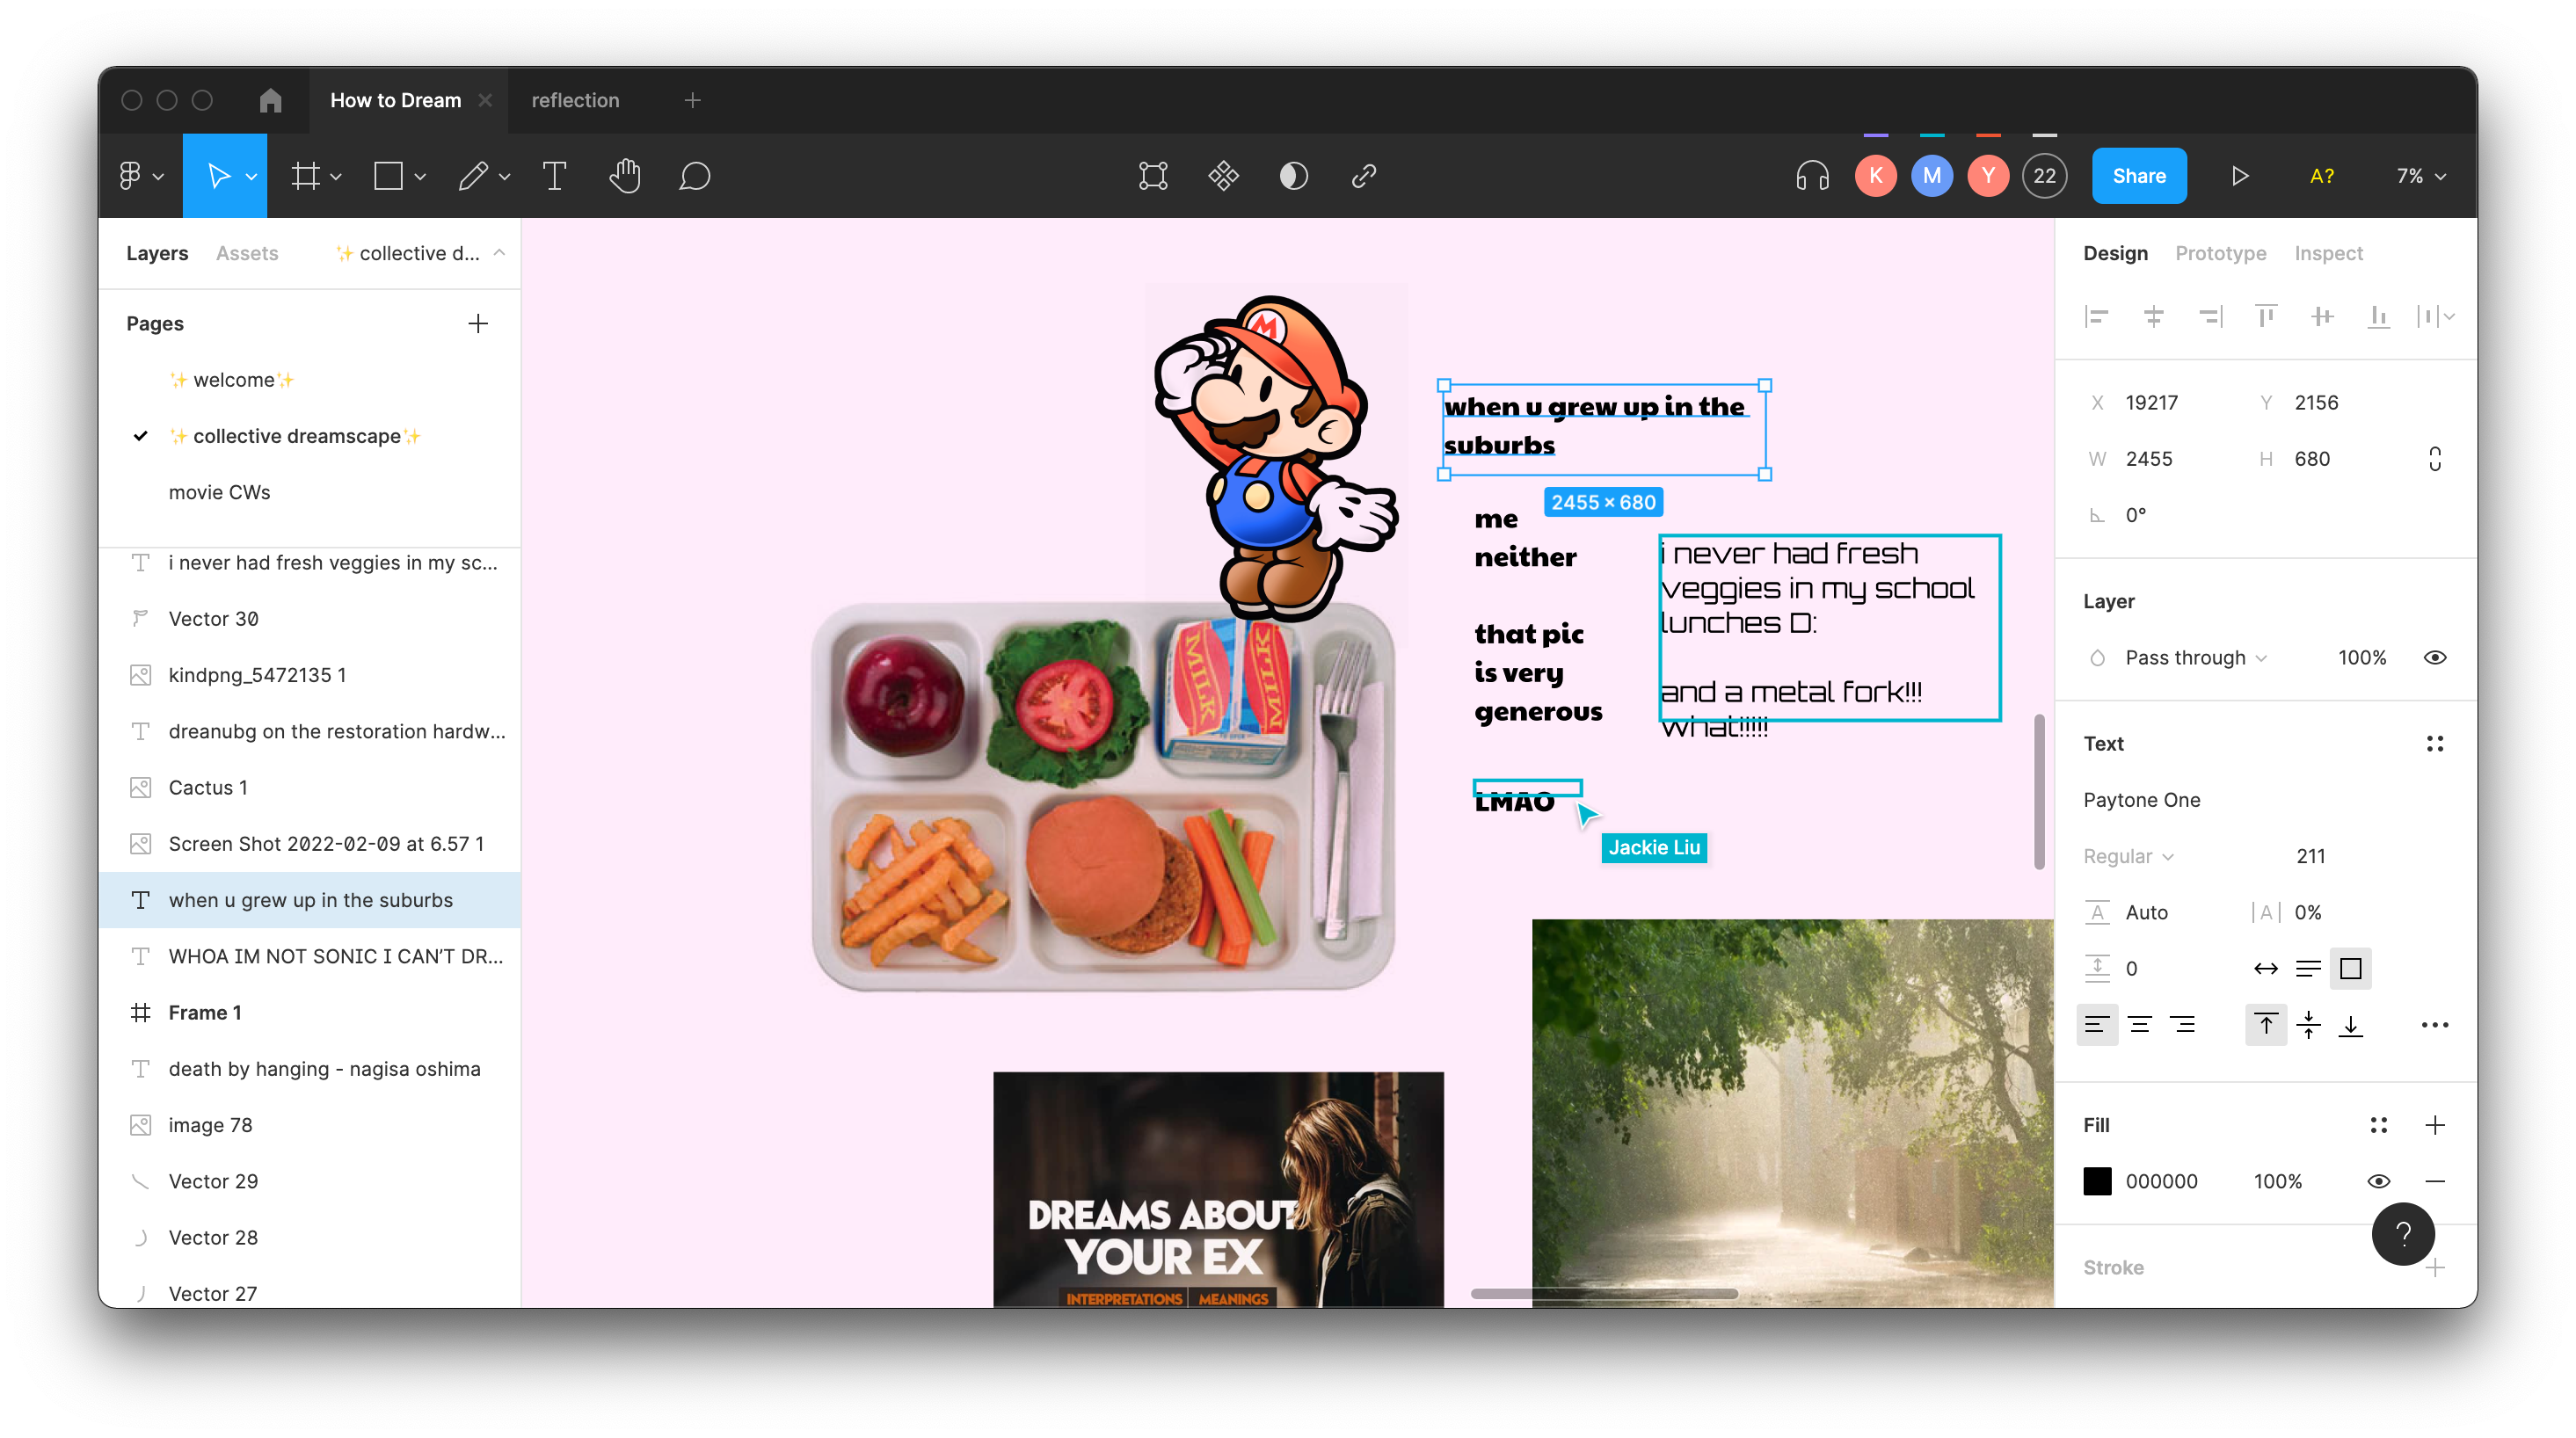Screen dimensions: 2576x1438
Task: Select the Cactus 1 layer
Action: click(208, 787)
